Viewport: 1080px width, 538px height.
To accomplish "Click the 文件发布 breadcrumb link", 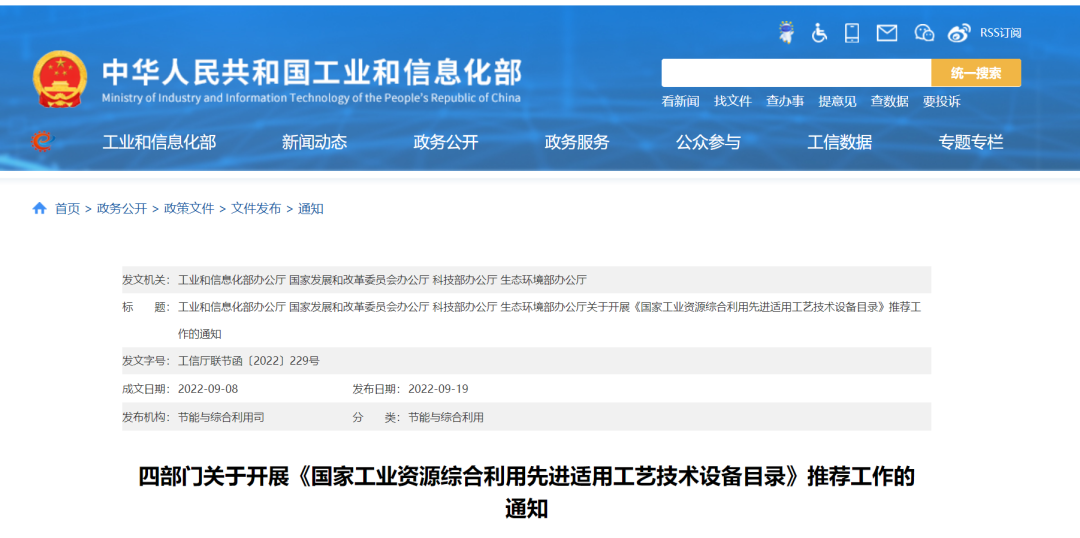I will [x=256, y=209].
